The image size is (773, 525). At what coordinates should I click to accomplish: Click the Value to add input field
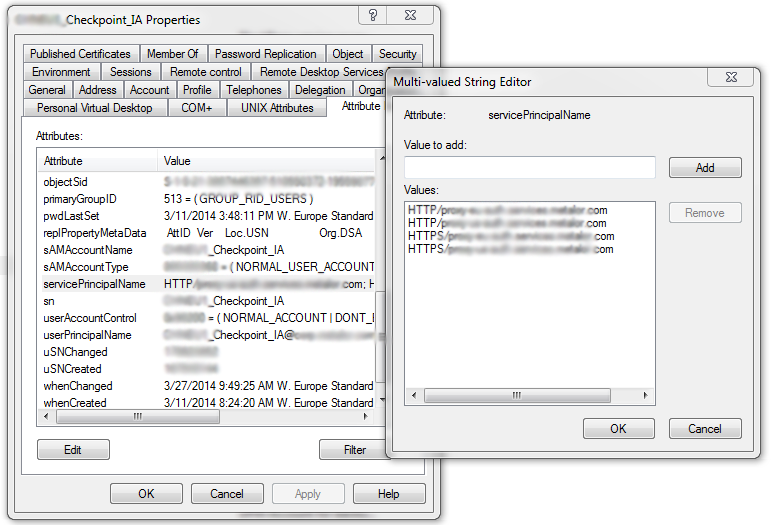pos(529,168)
